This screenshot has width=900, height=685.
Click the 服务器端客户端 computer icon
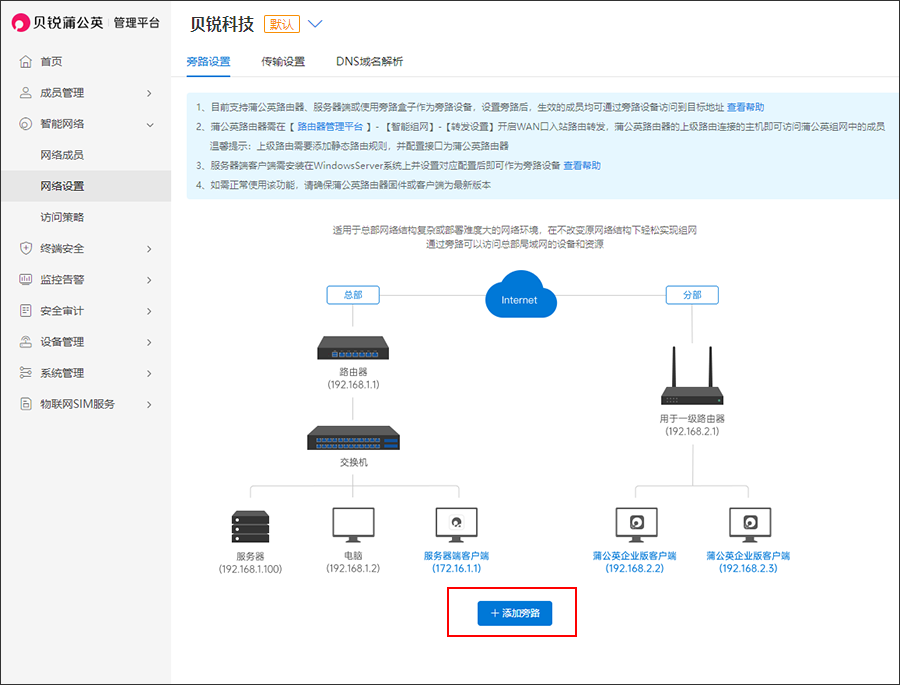click(456, 525)
